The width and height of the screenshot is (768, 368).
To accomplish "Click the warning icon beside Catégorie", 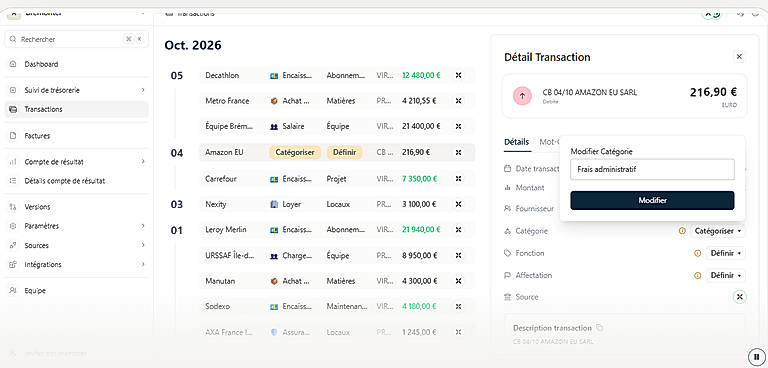I will click(682, 231).
